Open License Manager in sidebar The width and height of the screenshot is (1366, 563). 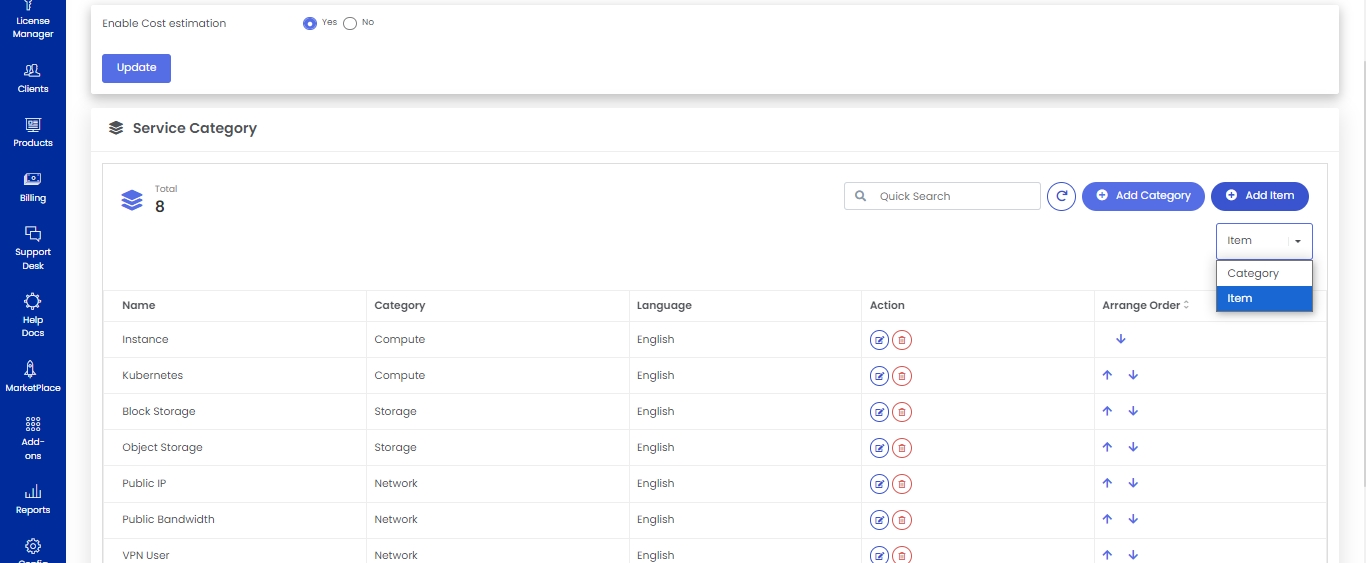(x=33, y=20)
